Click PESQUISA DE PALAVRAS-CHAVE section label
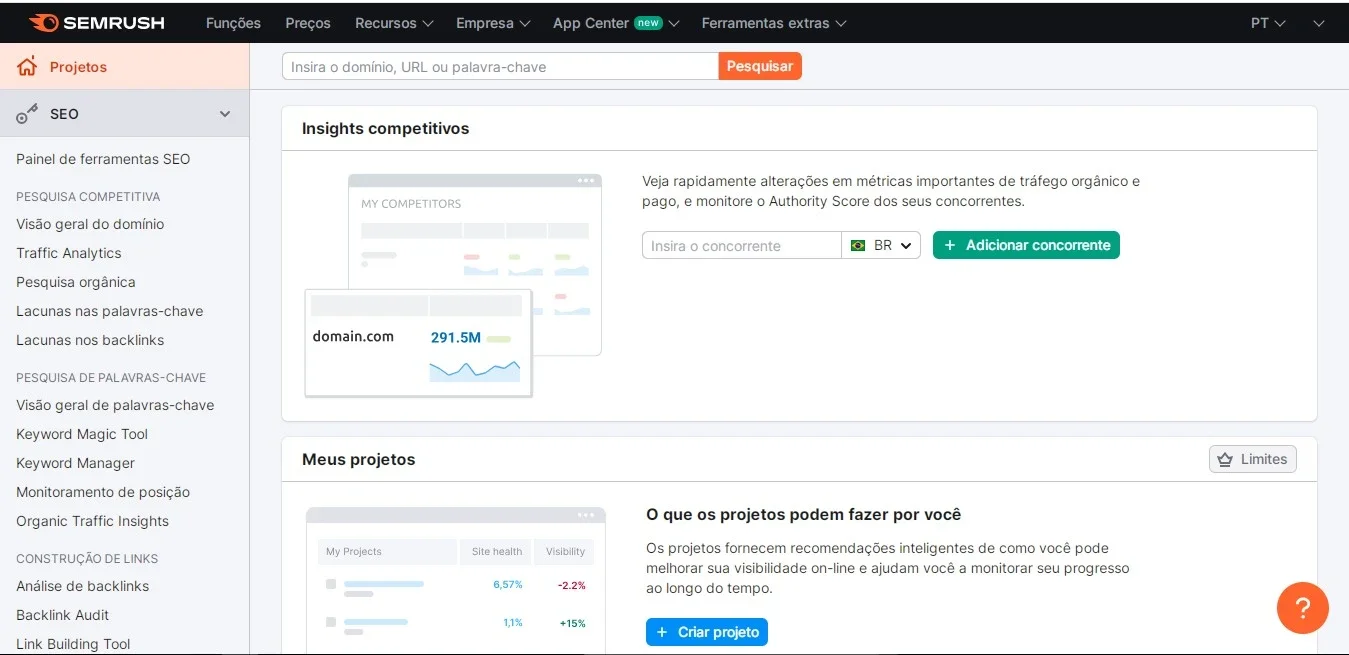 click(x=111, y=378)
